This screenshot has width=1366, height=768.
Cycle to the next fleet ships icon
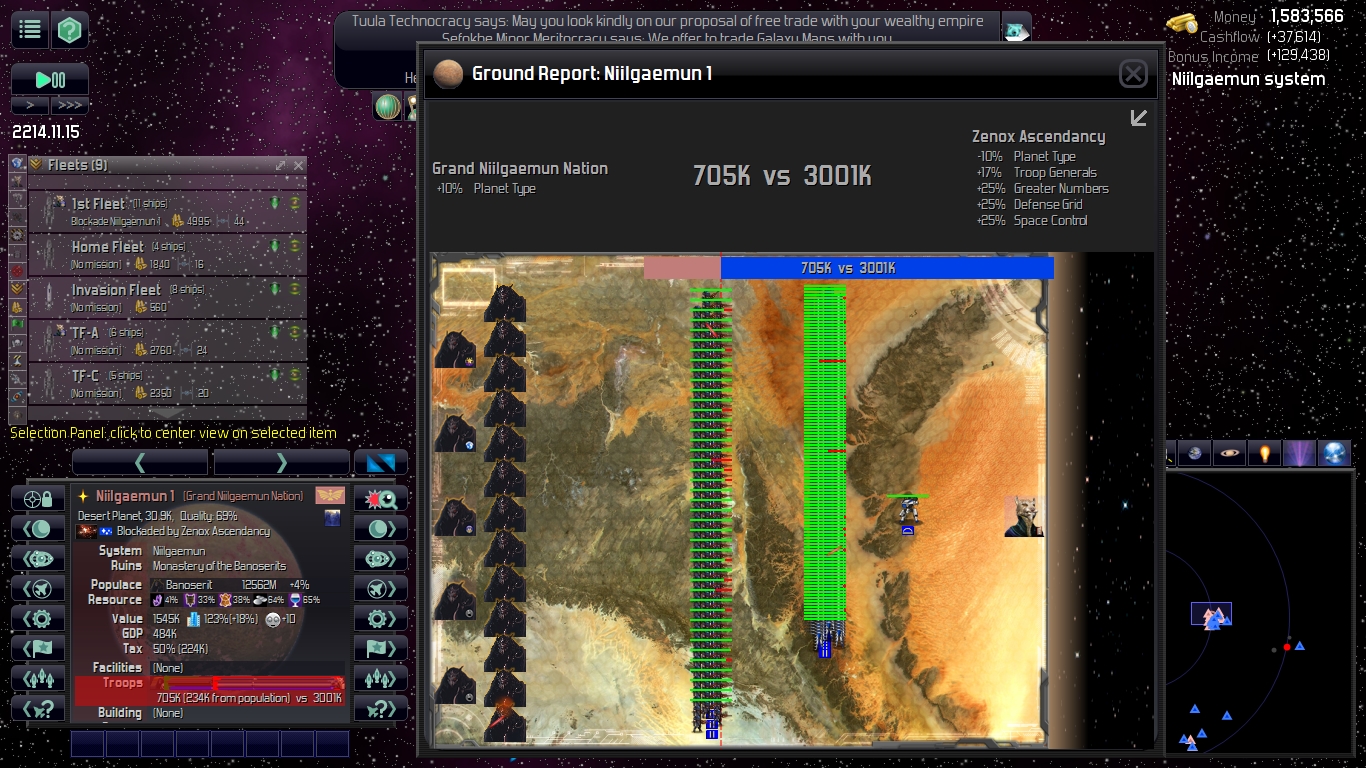point(381,679)
